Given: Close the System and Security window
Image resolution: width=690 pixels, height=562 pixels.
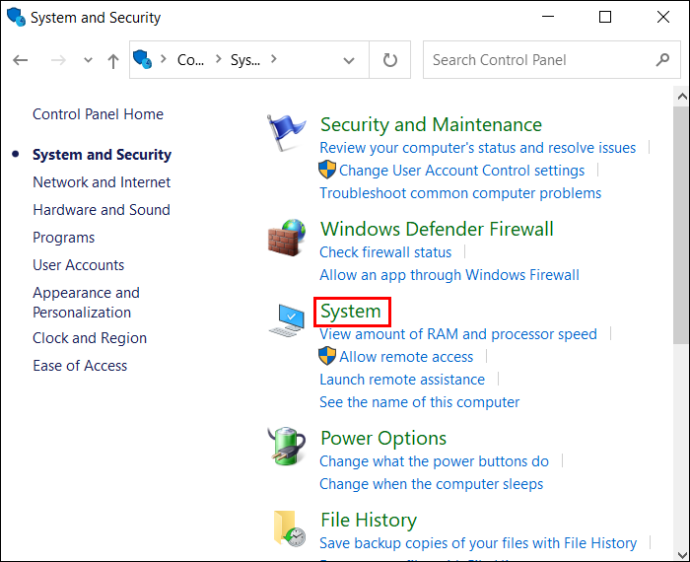Looking at the screenshot, I should pos(663,17).
